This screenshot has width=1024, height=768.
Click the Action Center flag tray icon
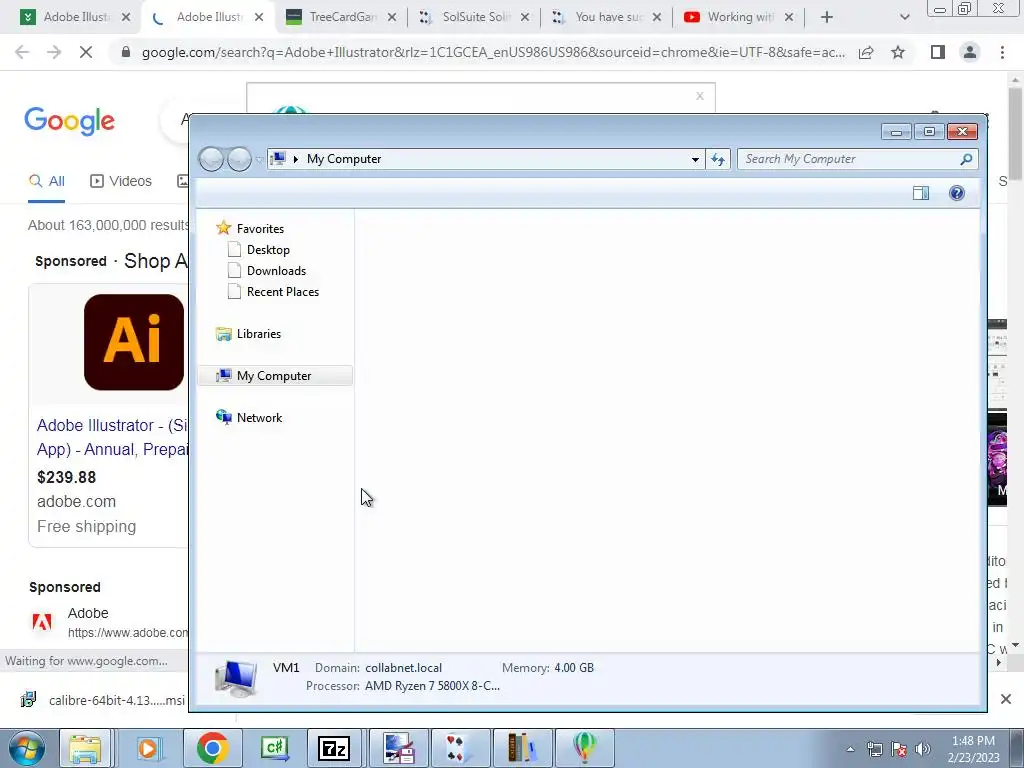coord(899,749)
